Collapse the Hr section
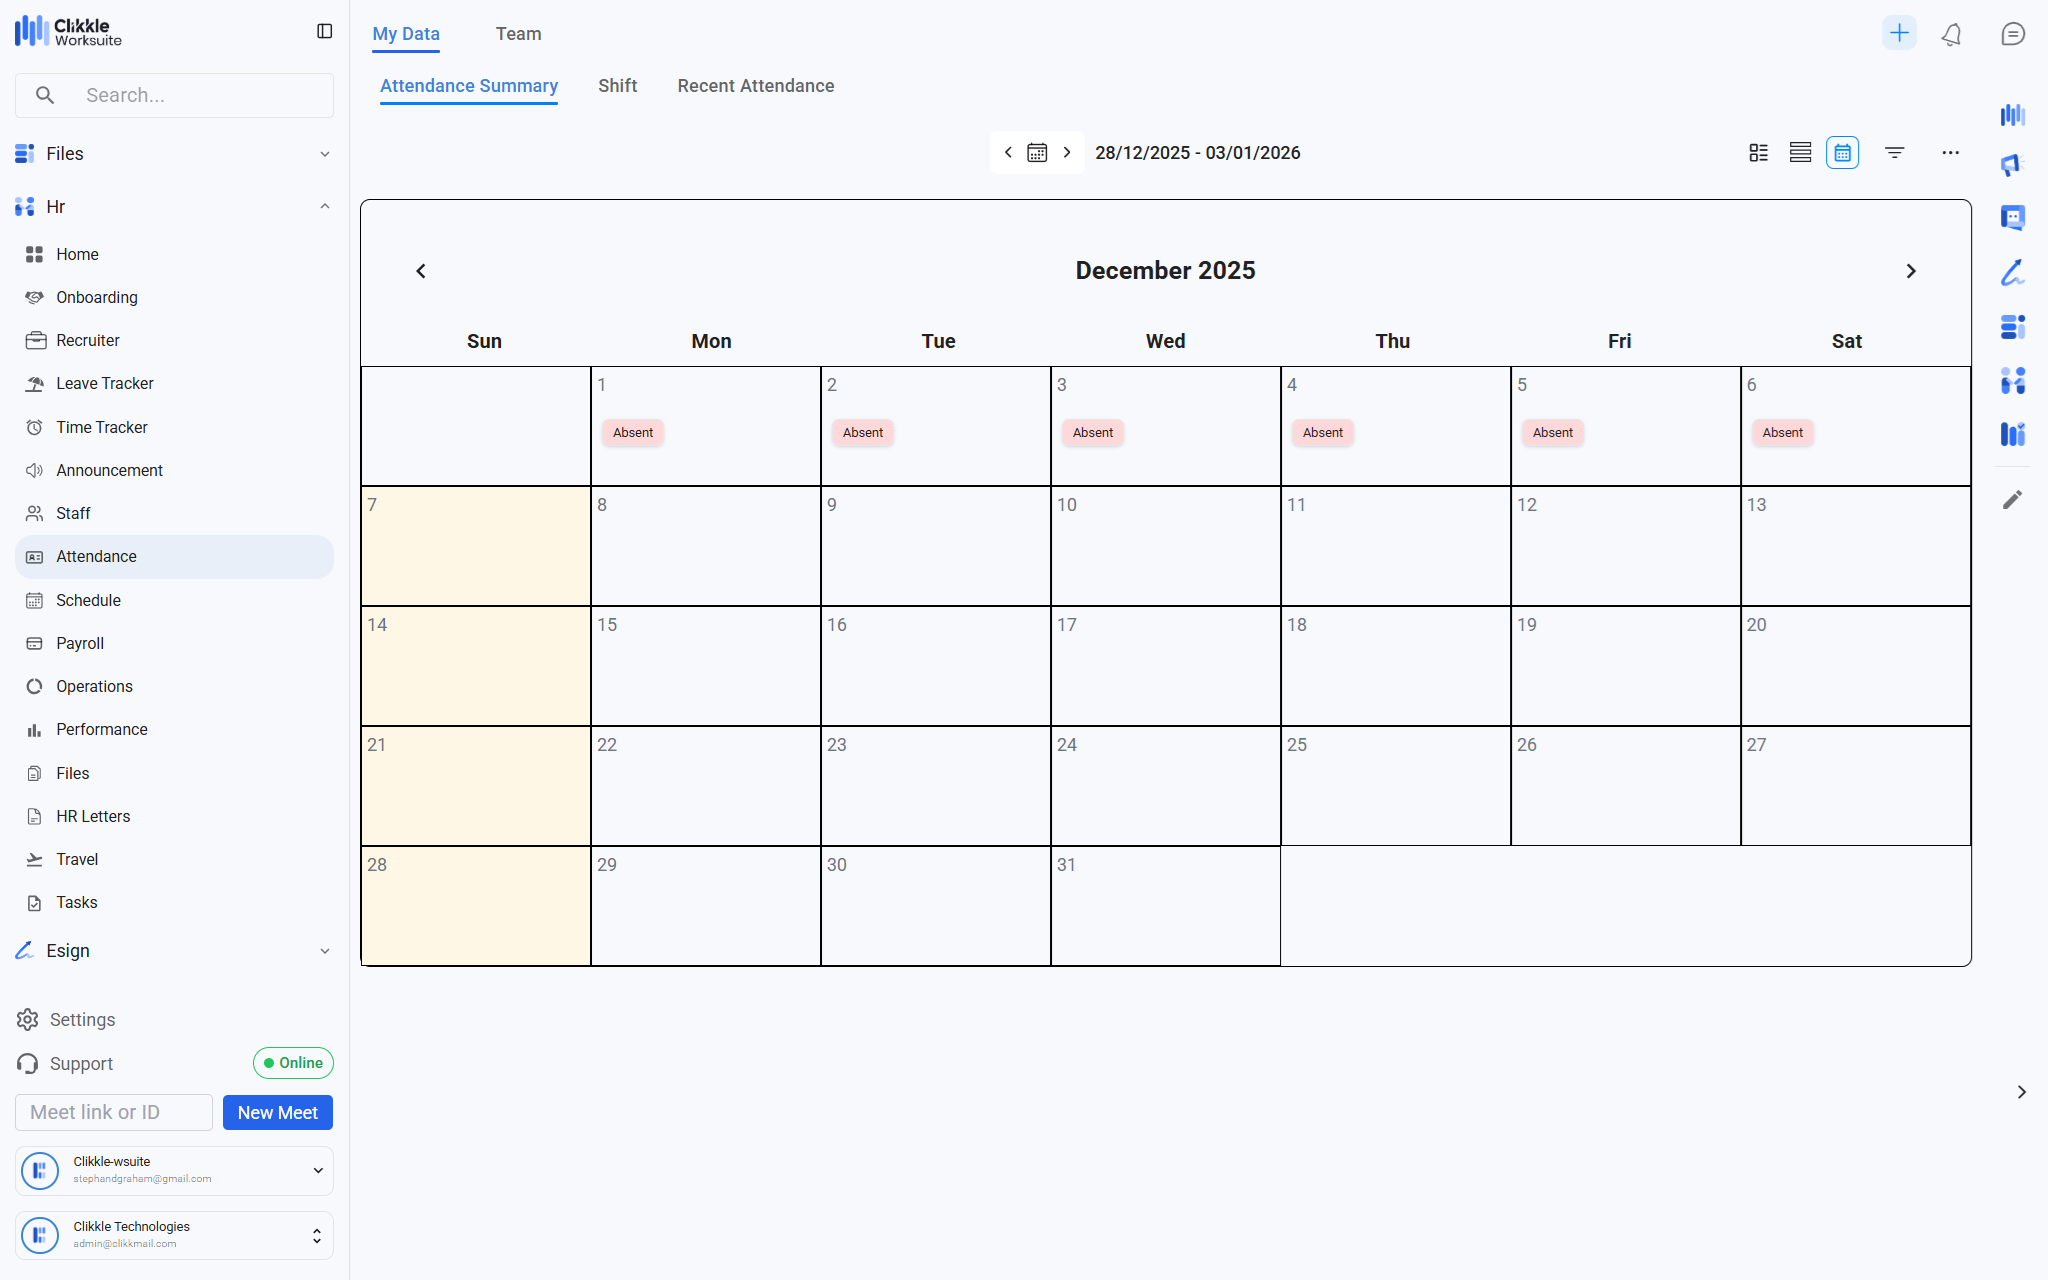This screenshot has width=2048, height=1280. pyautogui.click(x=324, y=207)
